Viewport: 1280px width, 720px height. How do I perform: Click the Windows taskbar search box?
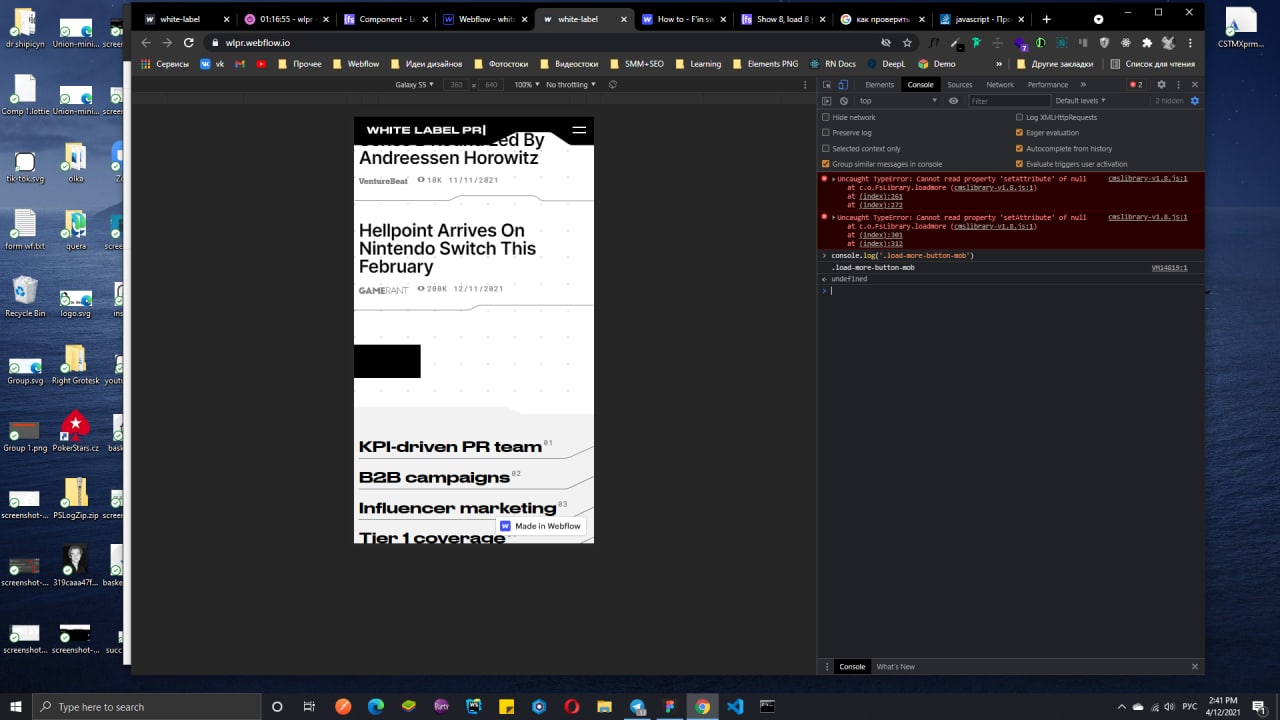[146, 706]
